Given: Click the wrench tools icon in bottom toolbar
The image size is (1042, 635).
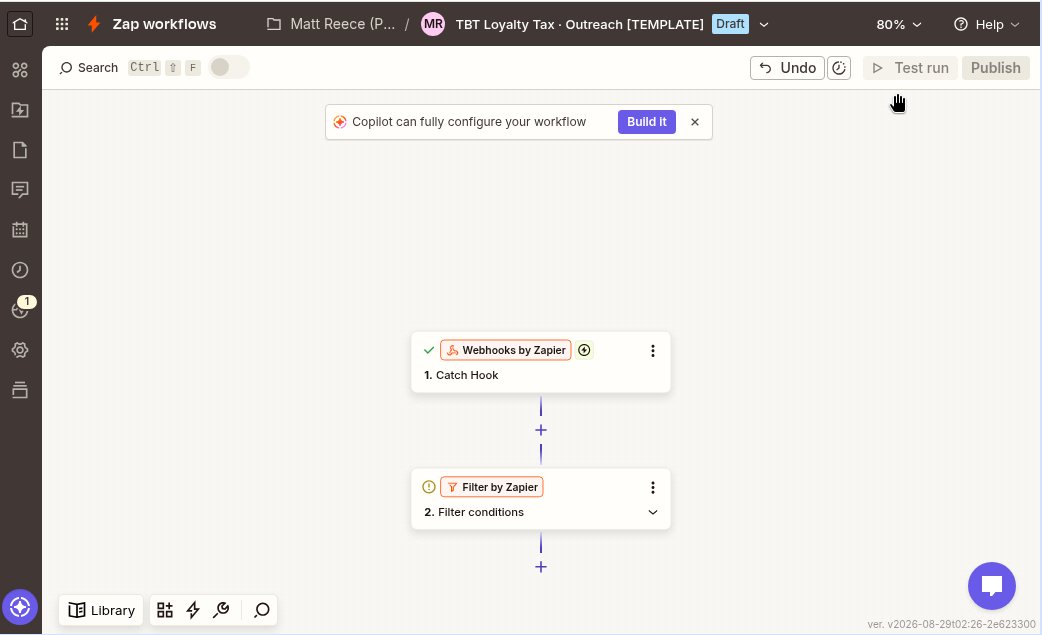Looking at the screenshot, I should (221, 610).
